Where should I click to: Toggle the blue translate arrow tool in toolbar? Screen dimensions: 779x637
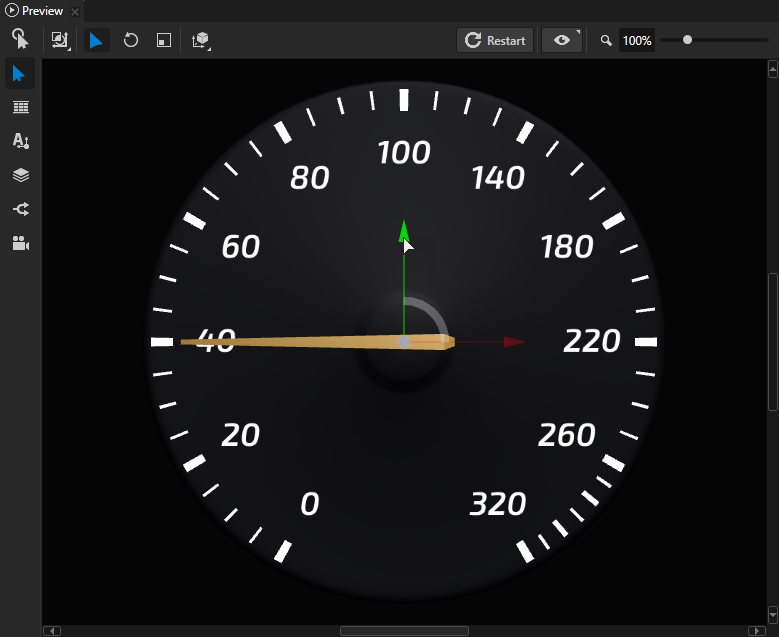click(96, 40)
